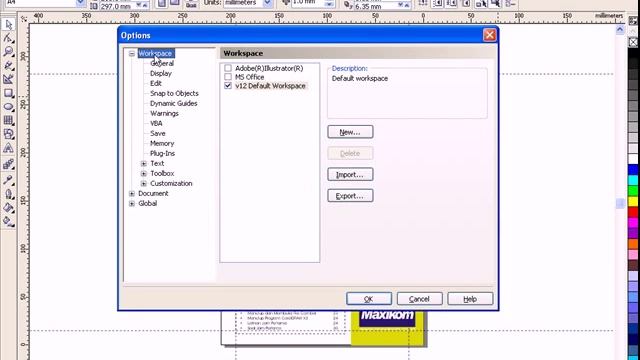
Task: Close the Options dialog with the X
Action: 489,35
